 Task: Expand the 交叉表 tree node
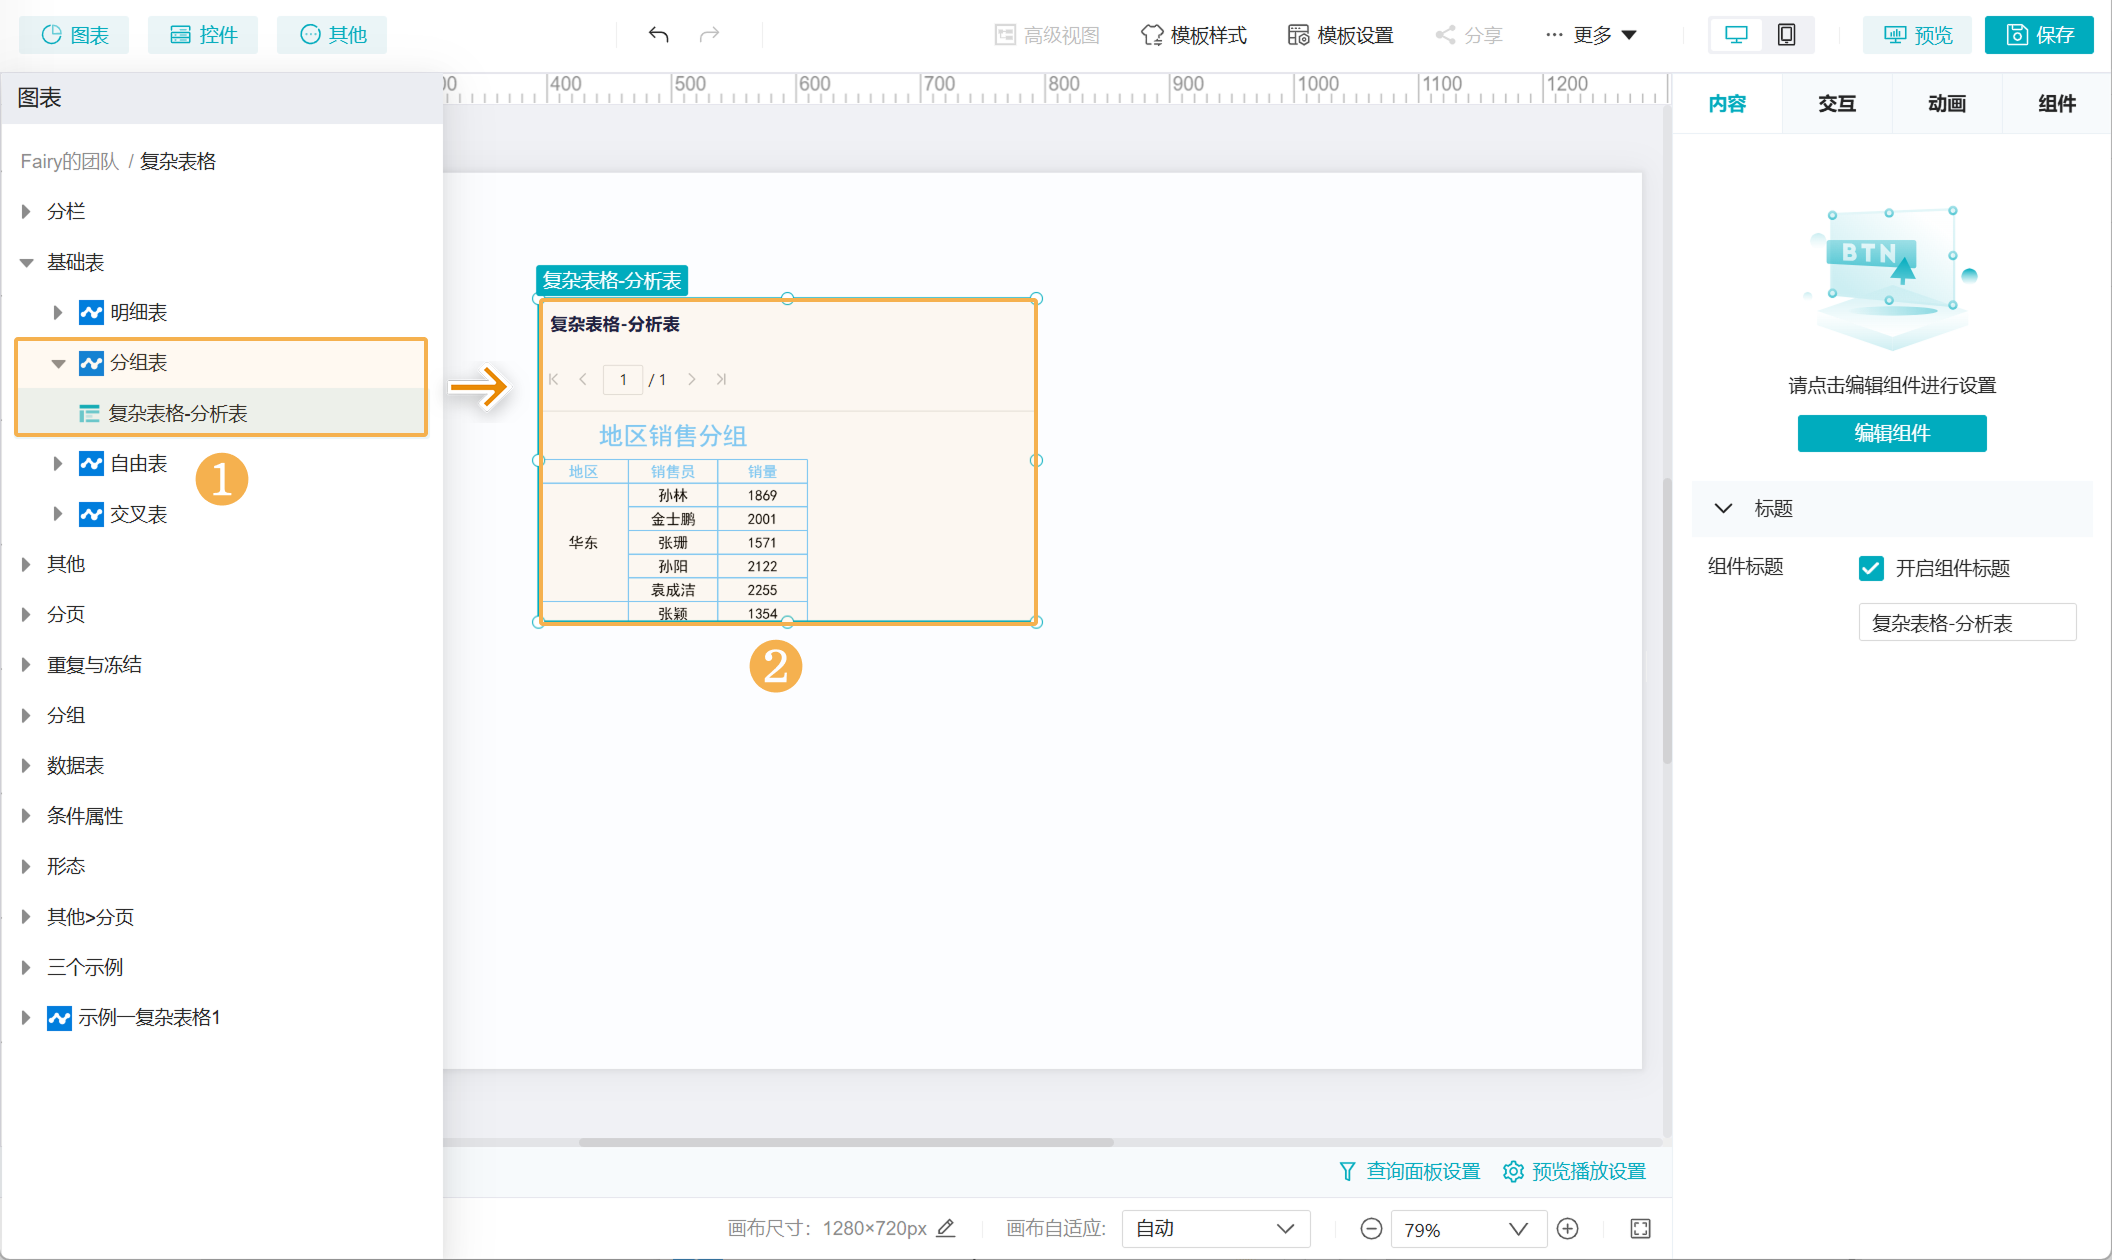click(x=58, y=514)
